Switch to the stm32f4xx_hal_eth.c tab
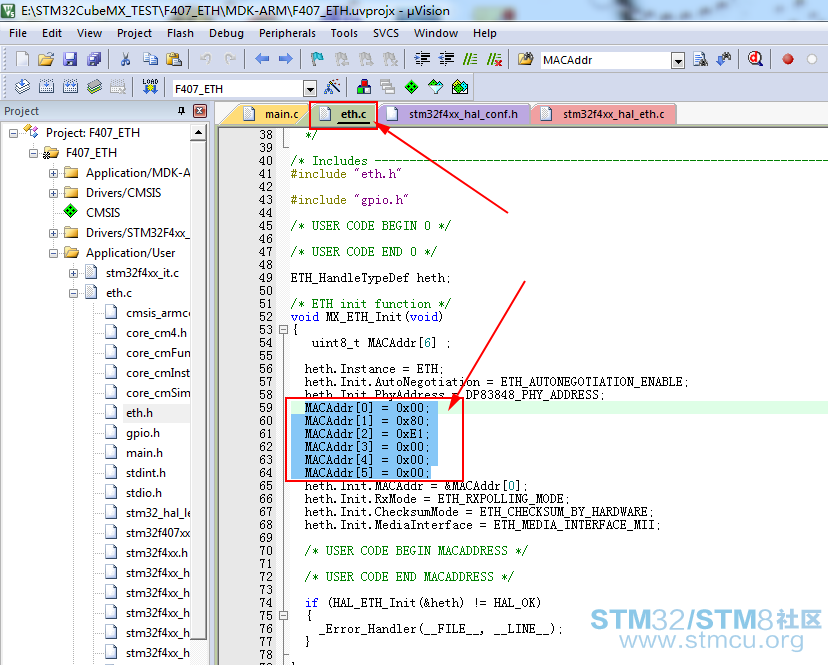This screenshot has width=828, height=665. (605, 114)
